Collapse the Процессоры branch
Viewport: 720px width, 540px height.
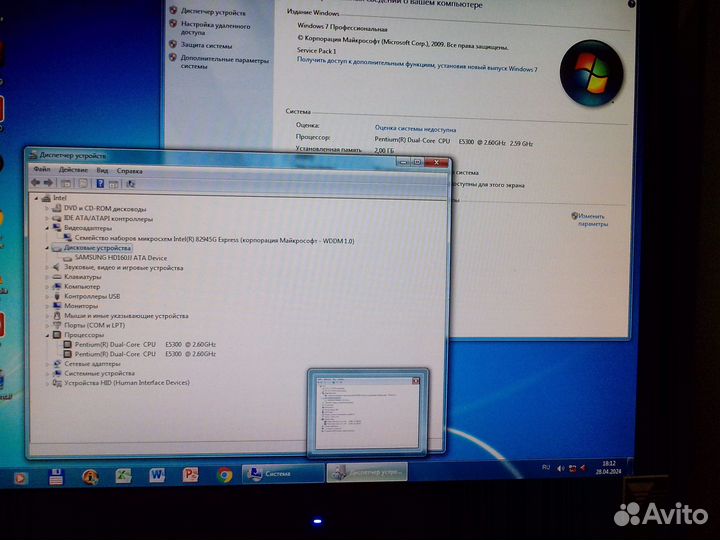(47, 335)
